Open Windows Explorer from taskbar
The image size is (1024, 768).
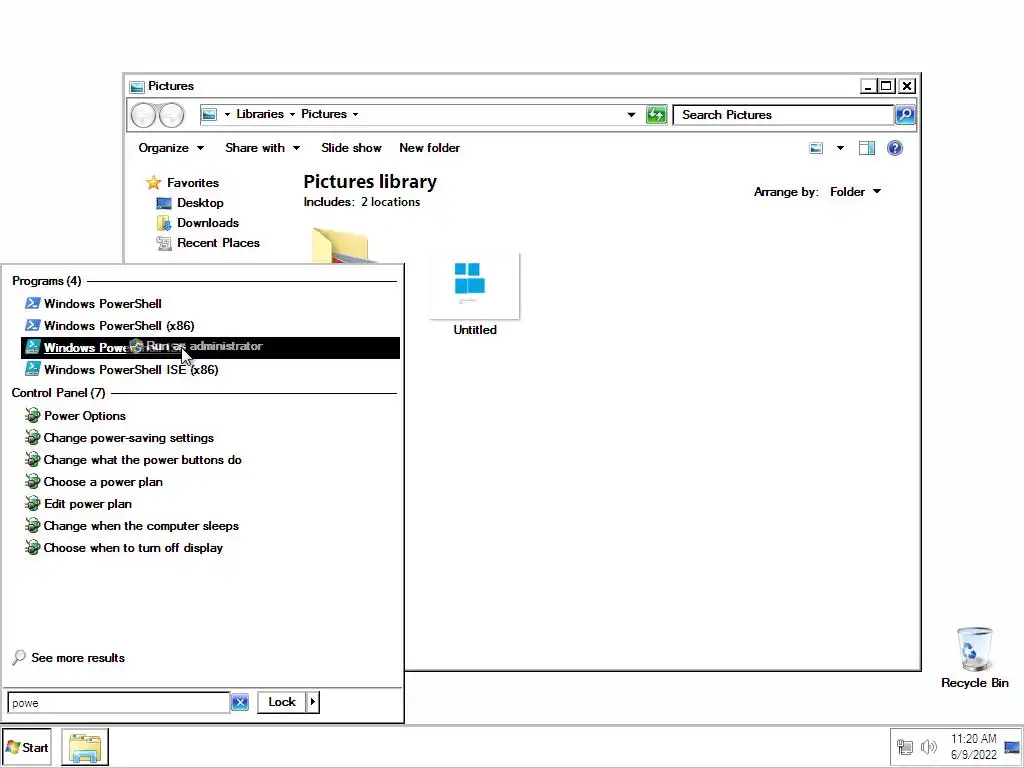pyautogui.click(x=85, y=747)
